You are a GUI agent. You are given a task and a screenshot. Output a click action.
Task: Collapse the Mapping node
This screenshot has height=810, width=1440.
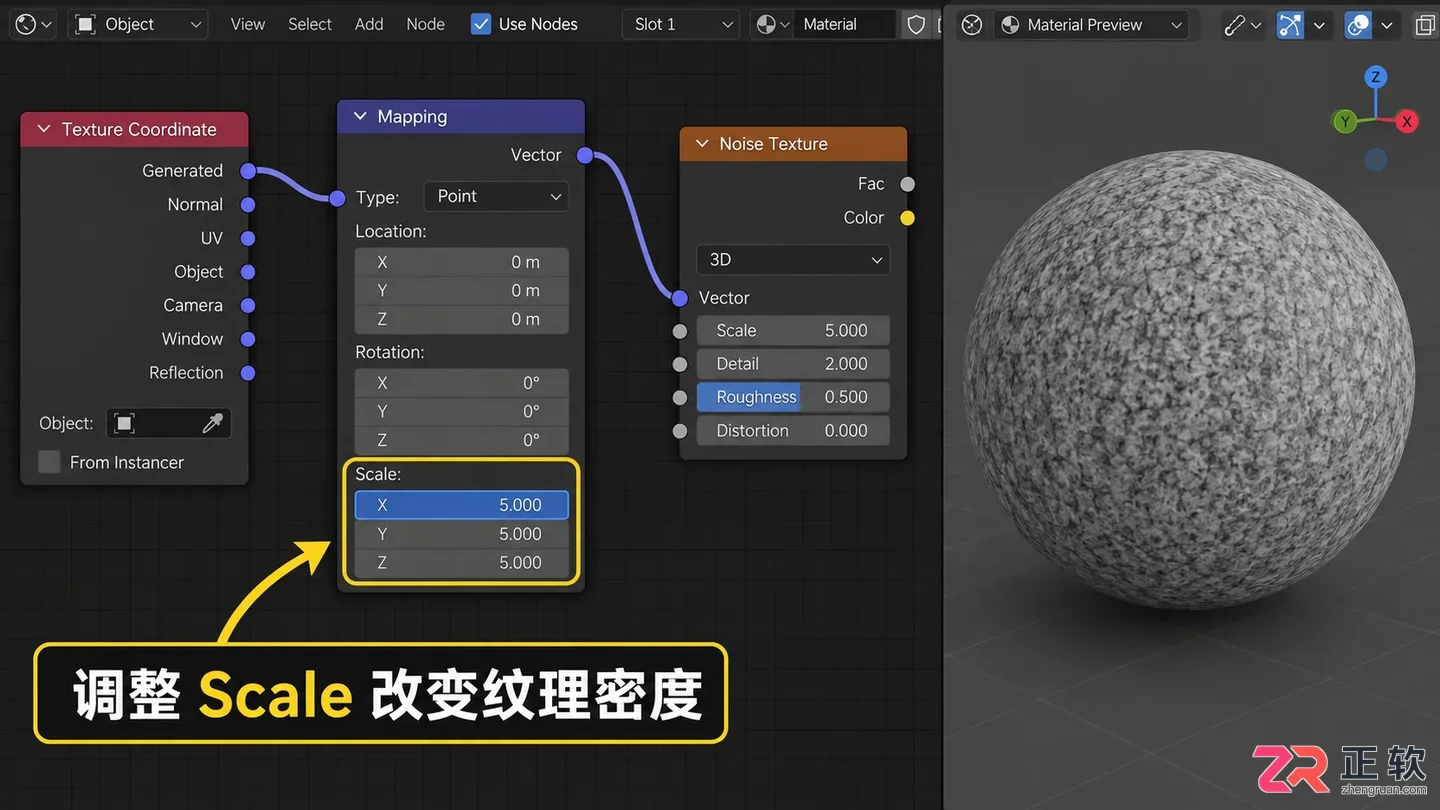coord(360,116)
